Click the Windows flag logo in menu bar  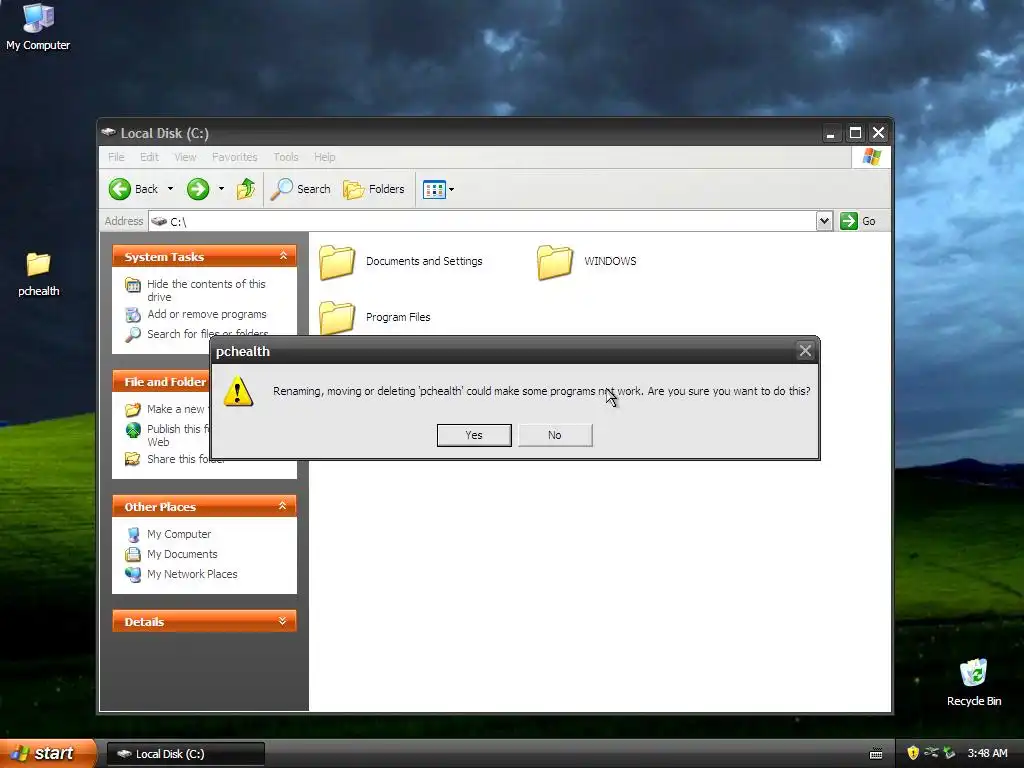click(871, 157)
